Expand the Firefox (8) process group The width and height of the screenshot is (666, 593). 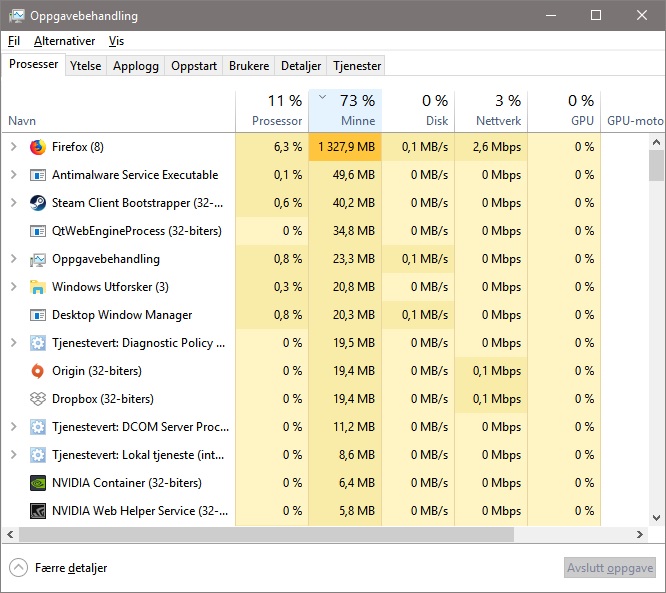[x=14, y=147]
